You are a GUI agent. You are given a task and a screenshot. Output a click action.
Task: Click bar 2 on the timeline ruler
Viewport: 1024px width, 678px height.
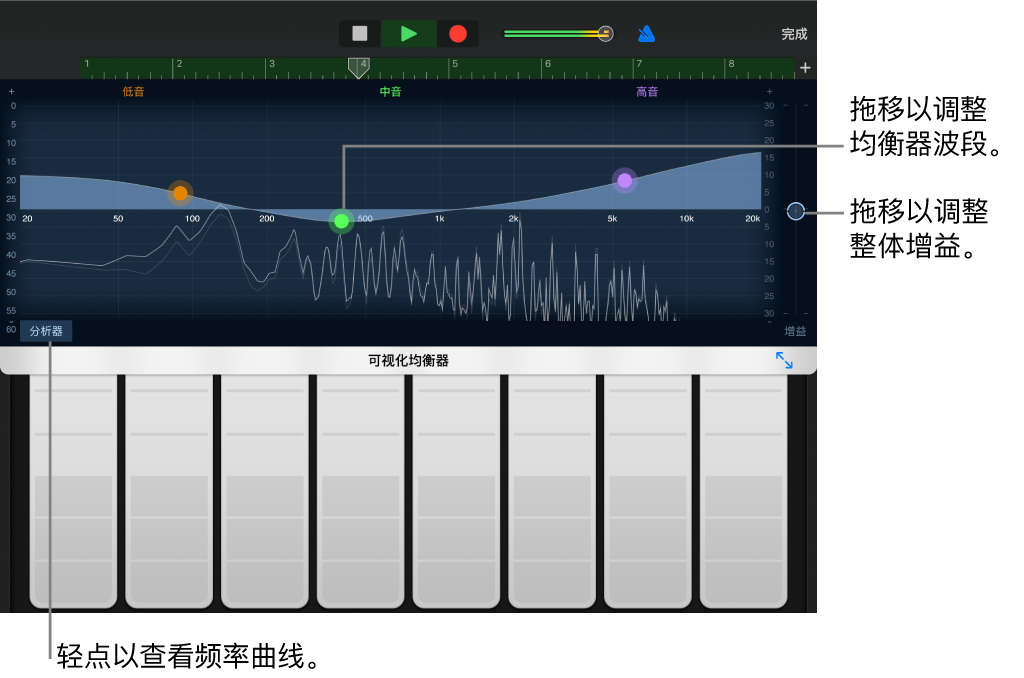coord(179,64)
